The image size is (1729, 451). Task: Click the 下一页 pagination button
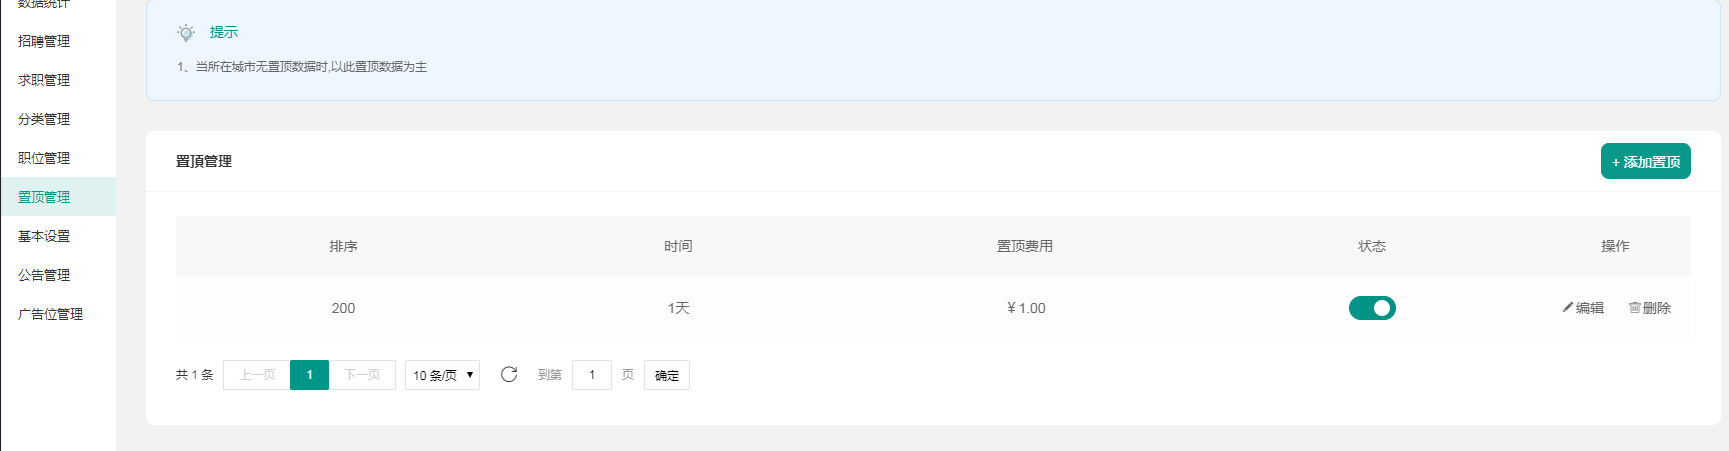tap(362, 375)
